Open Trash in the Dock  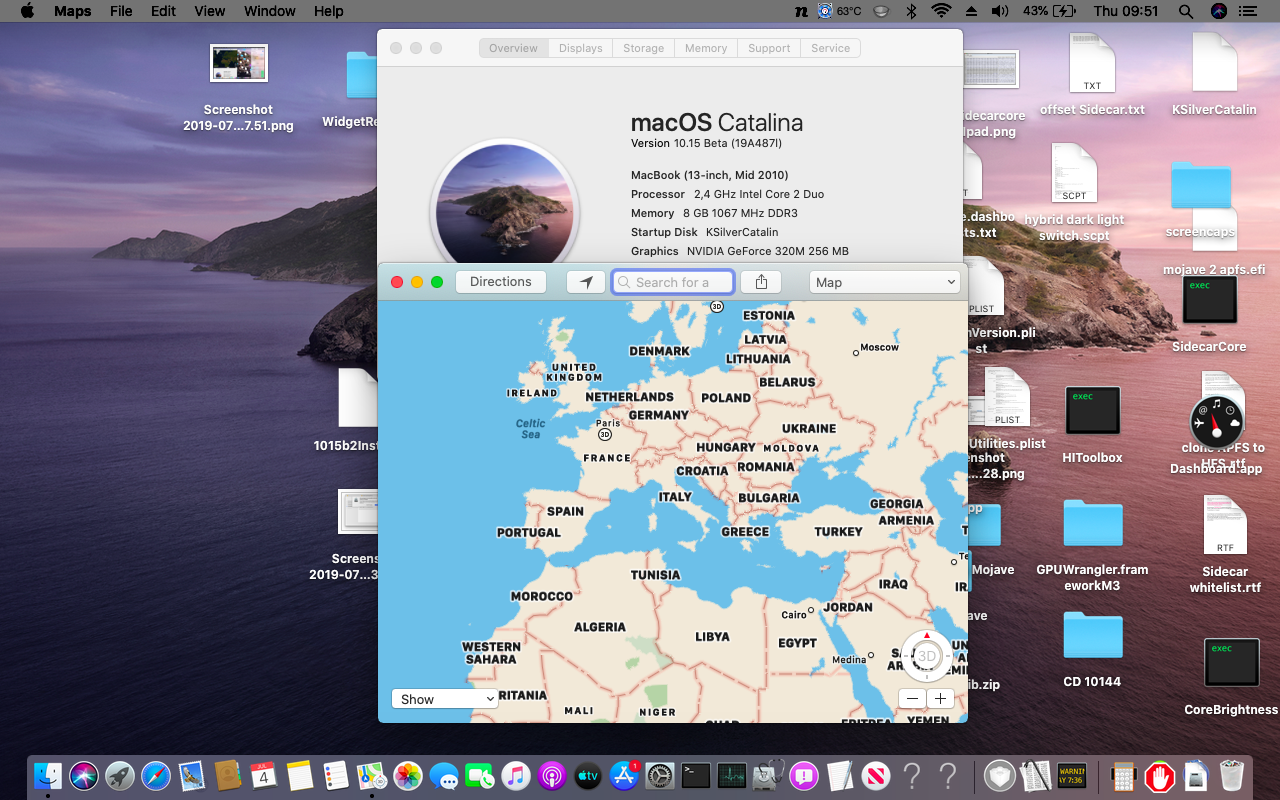(1232, 775)
